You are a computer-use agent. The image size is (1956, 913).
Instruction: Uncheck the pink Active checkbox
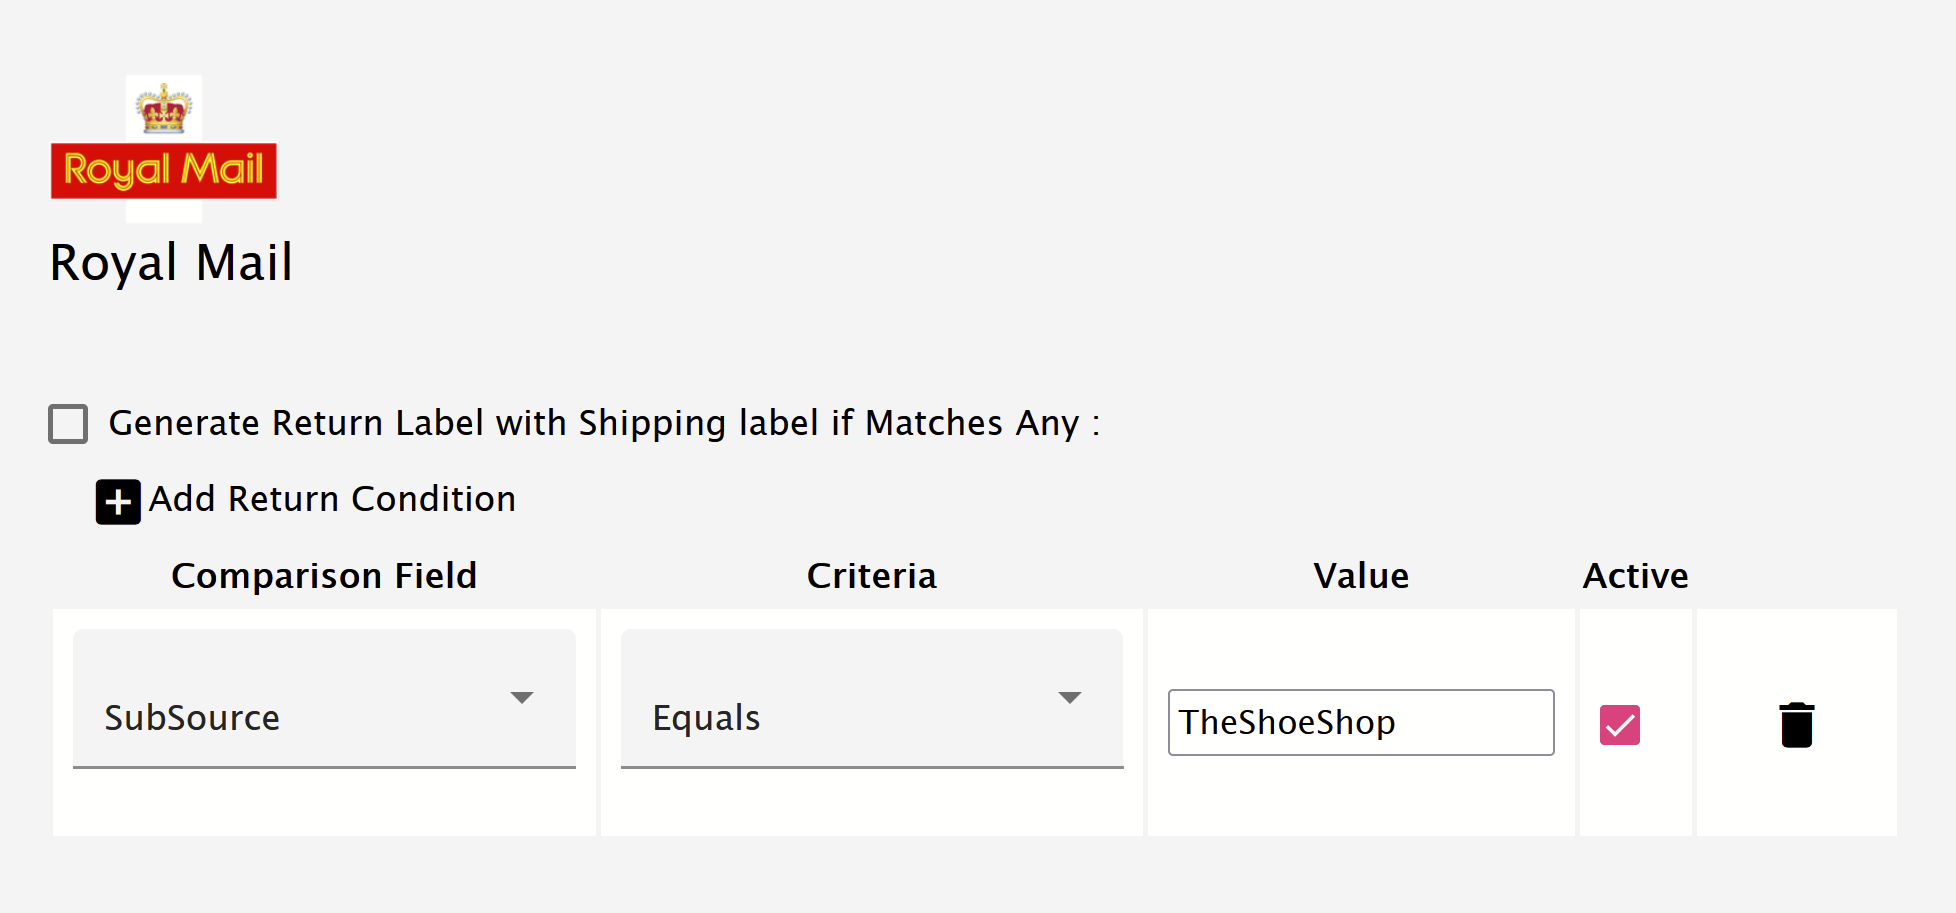click(1620, 725)
